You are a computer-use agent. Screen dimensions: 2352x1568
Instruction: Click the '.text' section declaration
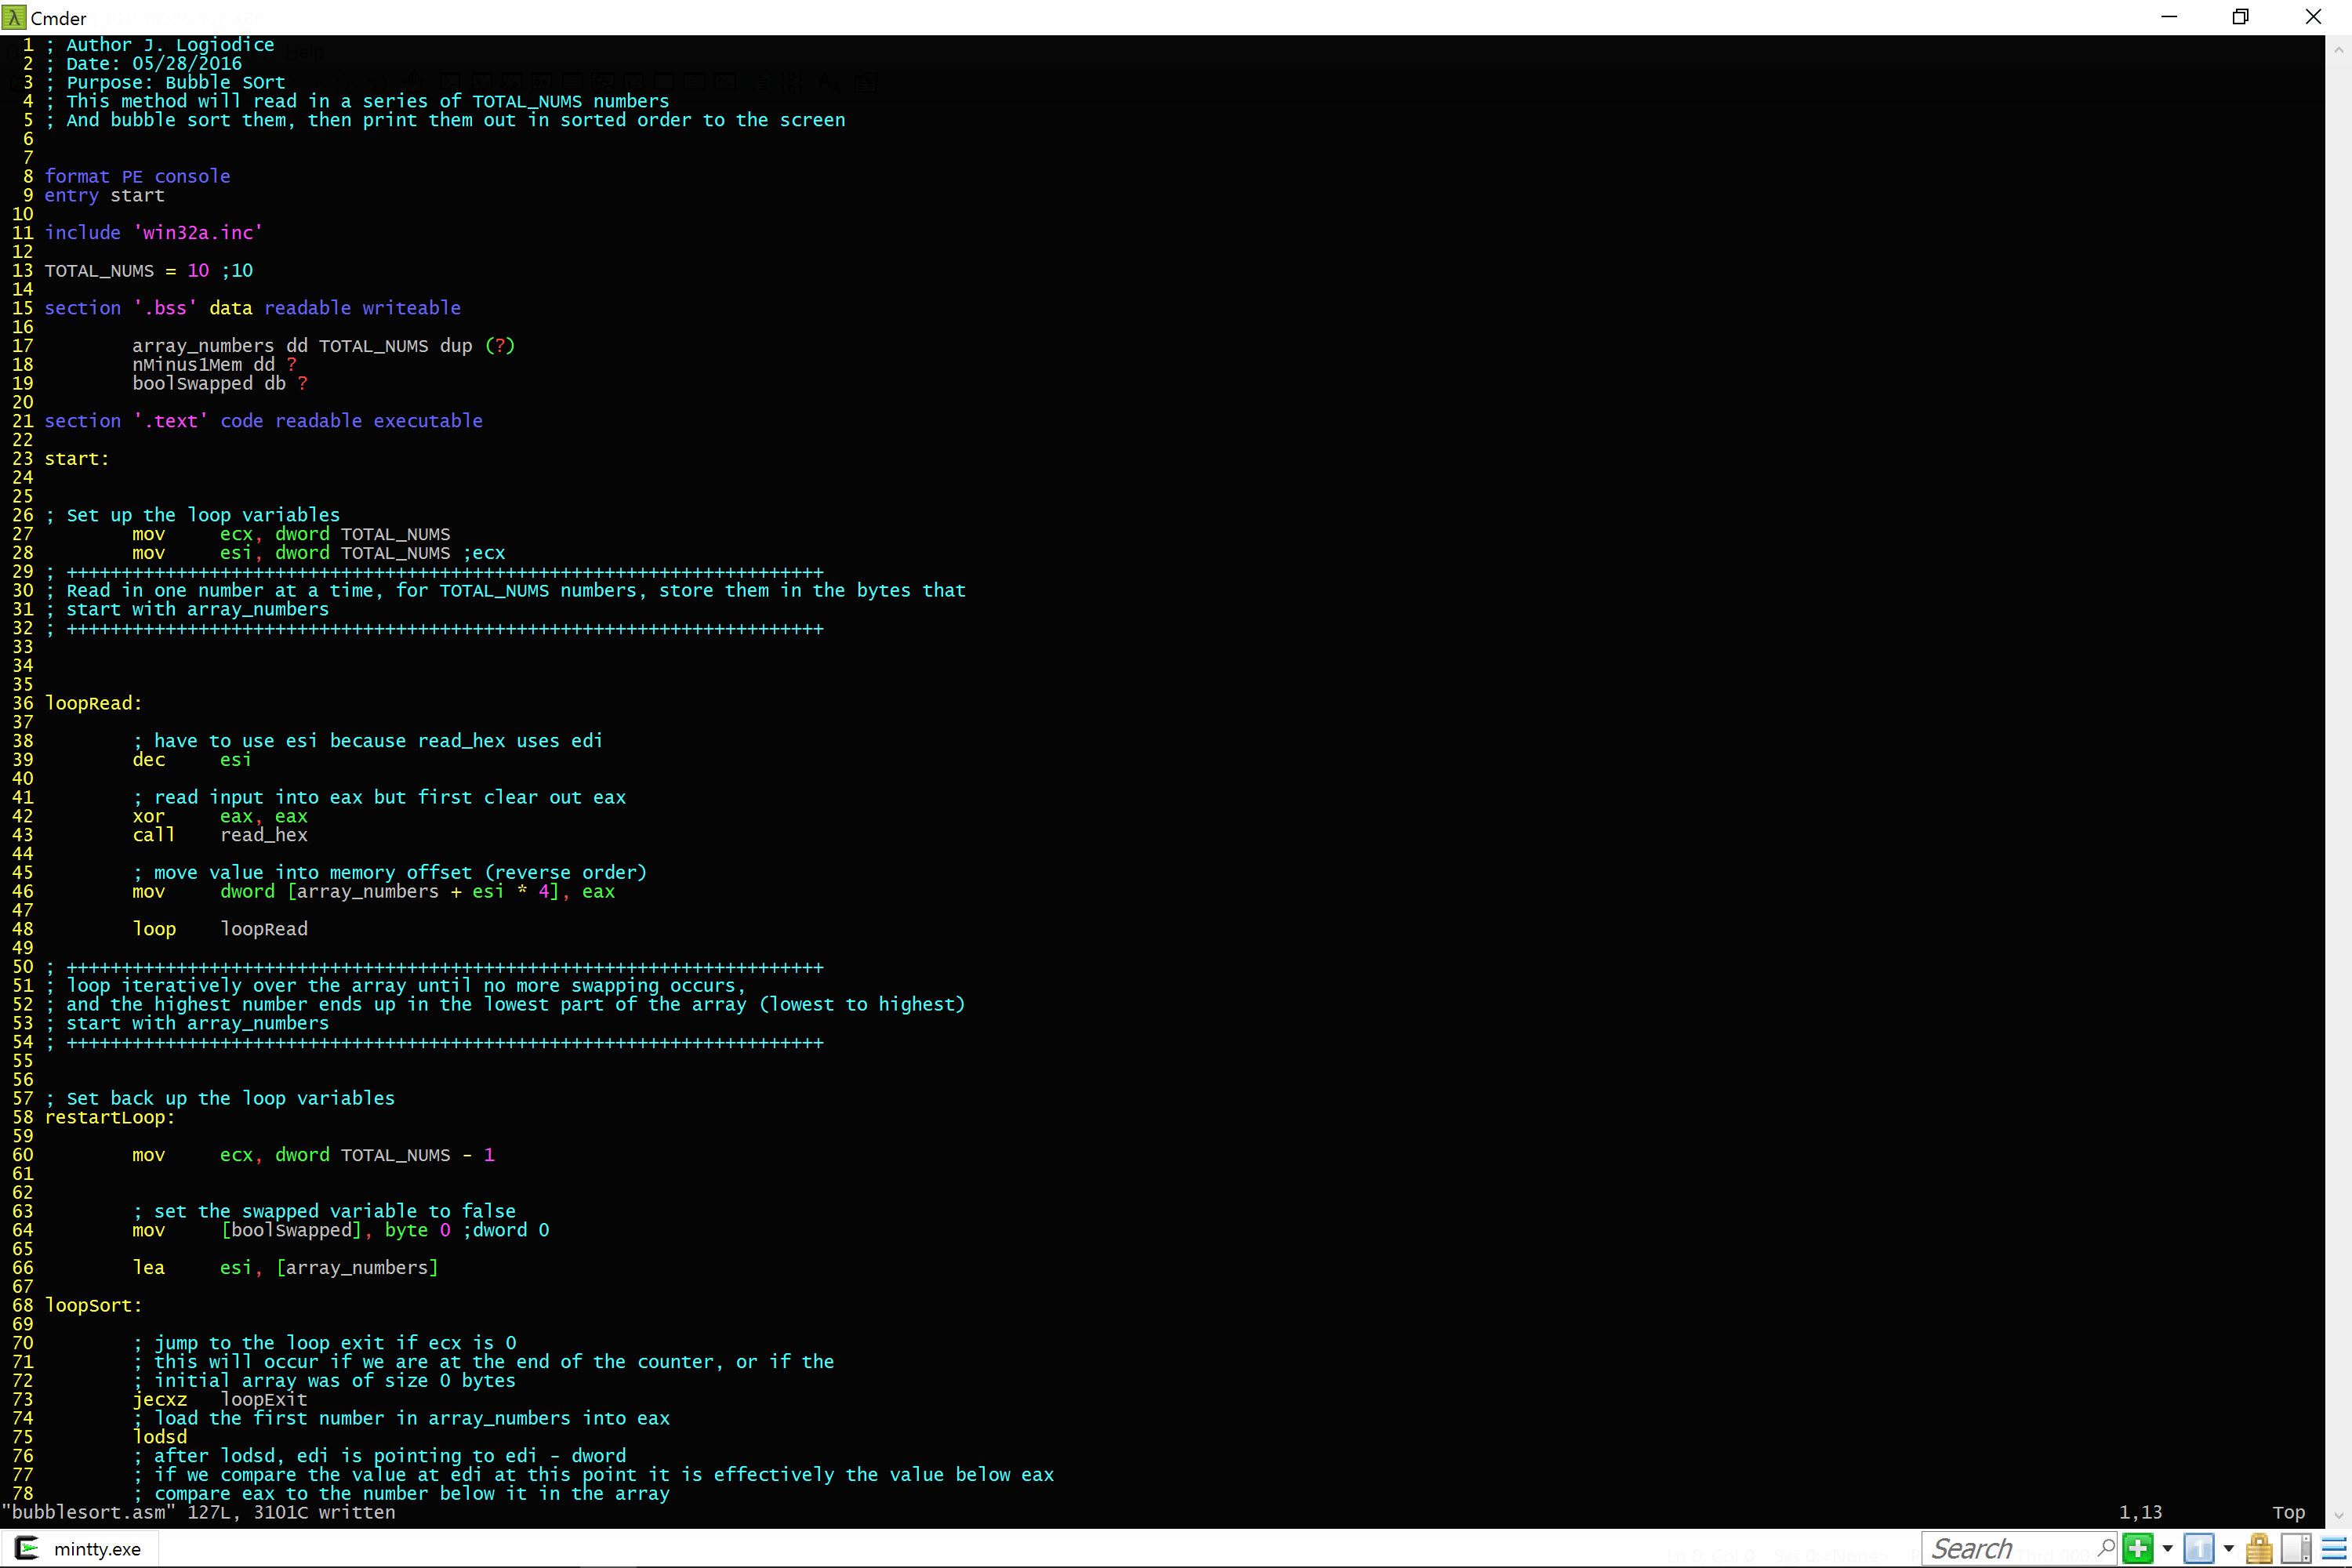pyautogui.click(x=263, y=421)
